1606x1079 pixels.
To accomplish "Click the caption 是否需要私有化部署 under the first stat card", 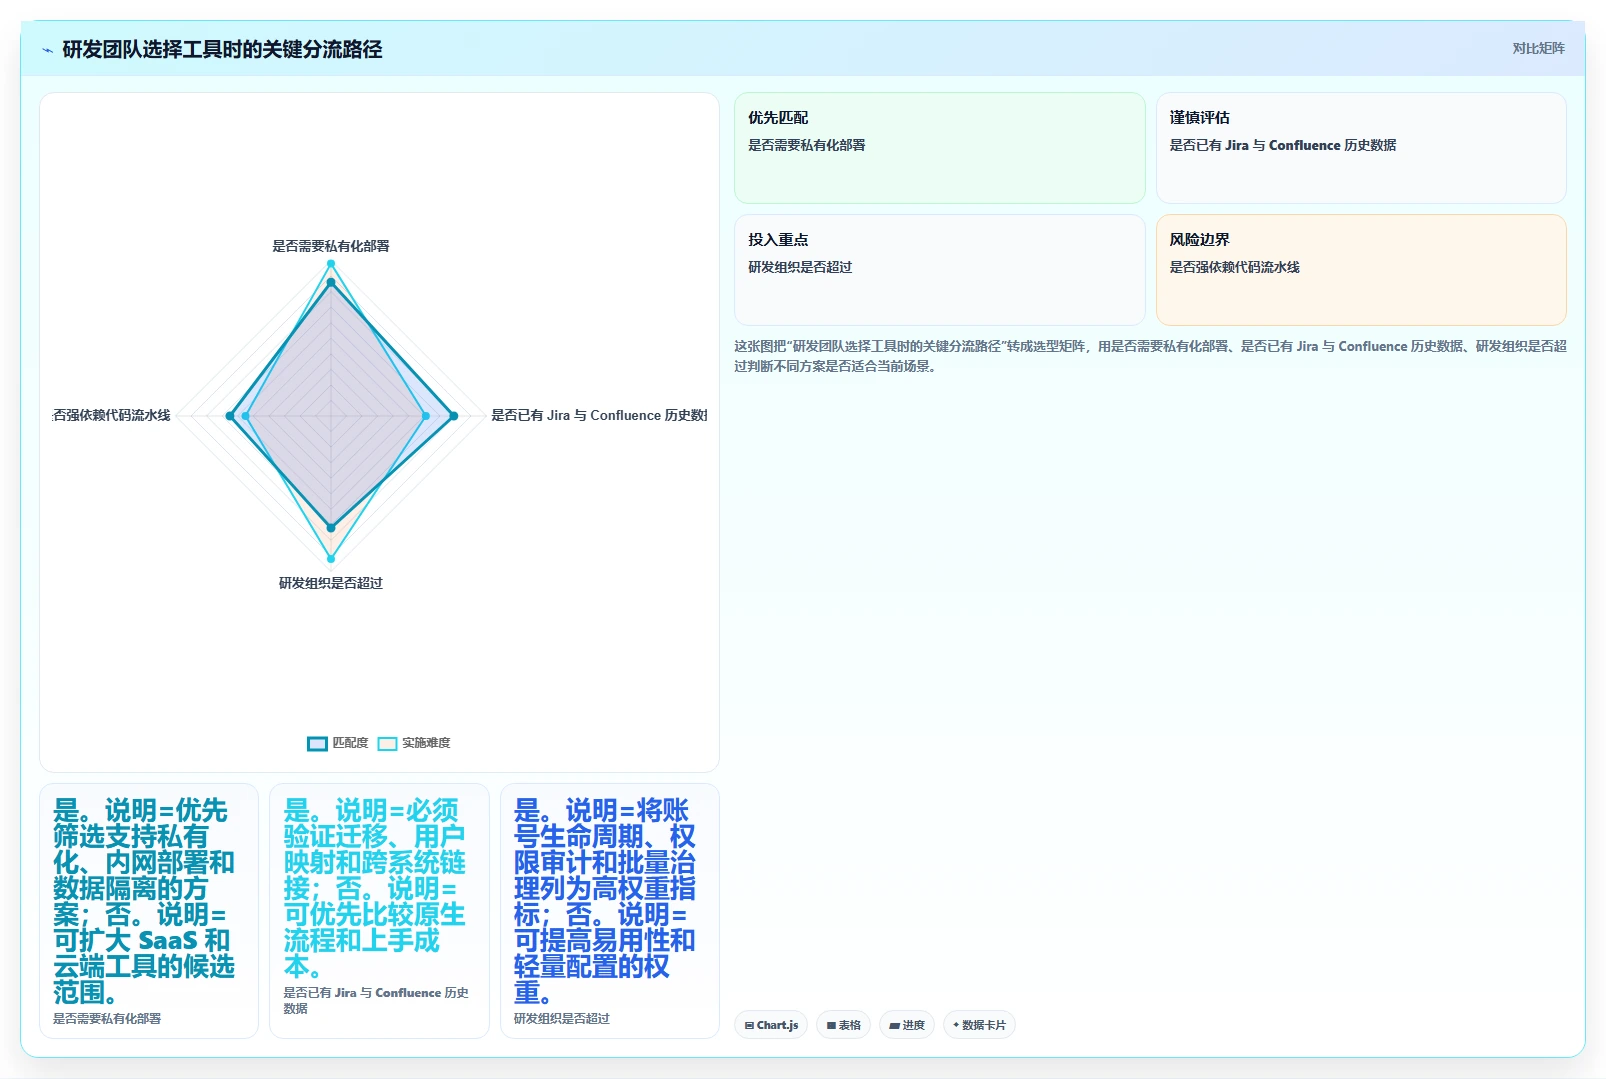I will (107, 1019).
